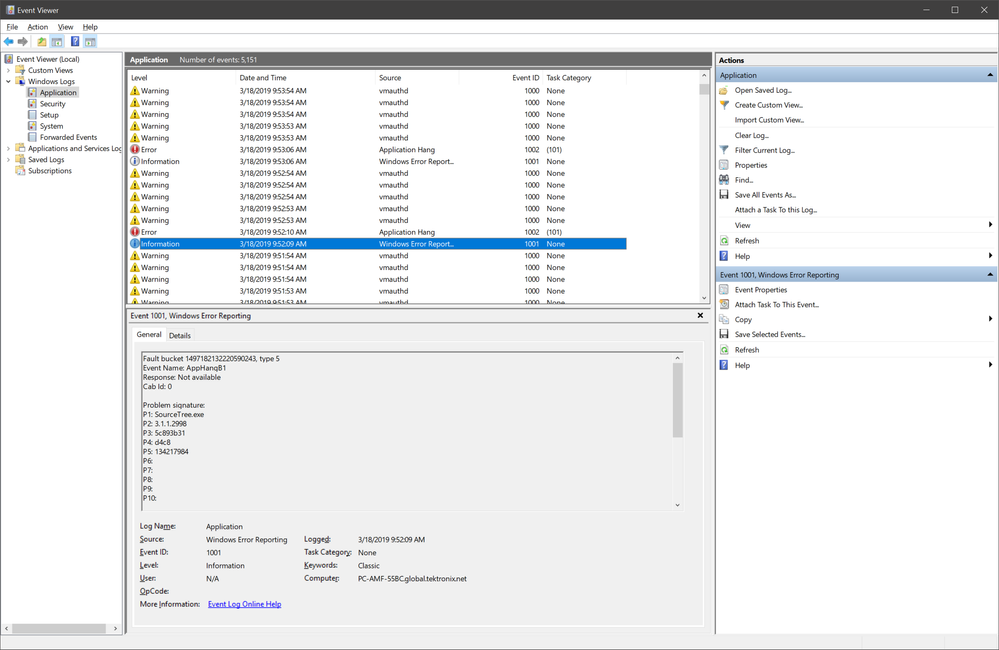999x650 pixels.
Task: Click Attach Task To This Event
Action: [777, 305]
